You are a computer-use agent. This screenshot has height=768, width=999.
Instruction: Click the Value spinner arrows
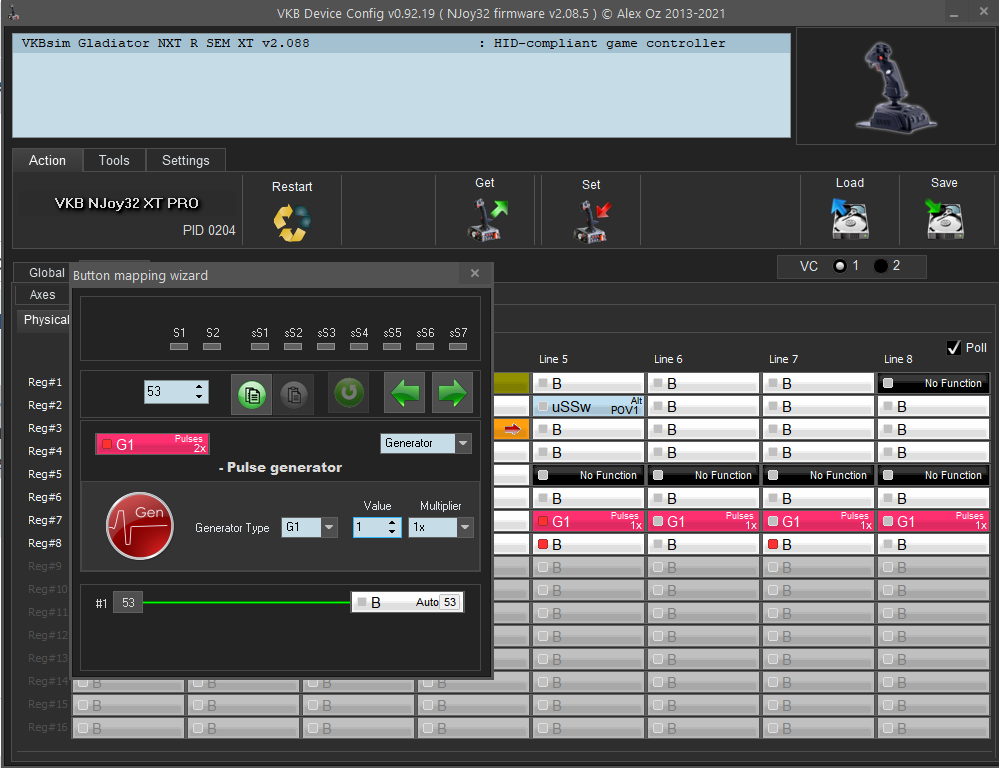point(392,527)
